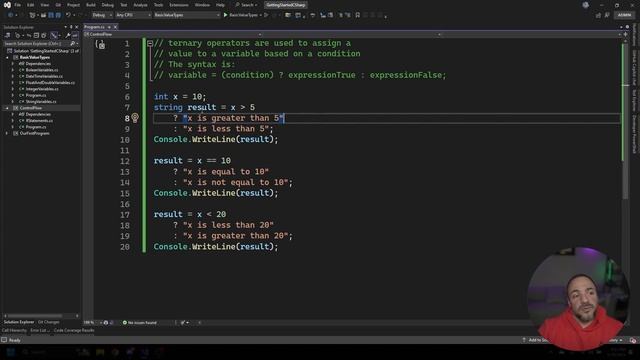Open the File menu
The width and height of the screenshot is (640, 360).
click(x=18, y=5)
